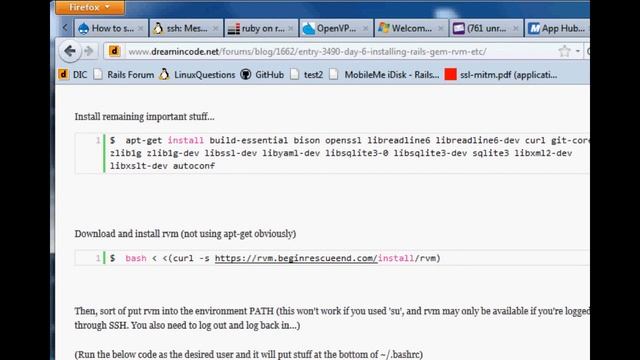This screenshot has width=640, height=360.
Task: Switch to the "Welcom..." tab
Action: (x=412, y=28)
